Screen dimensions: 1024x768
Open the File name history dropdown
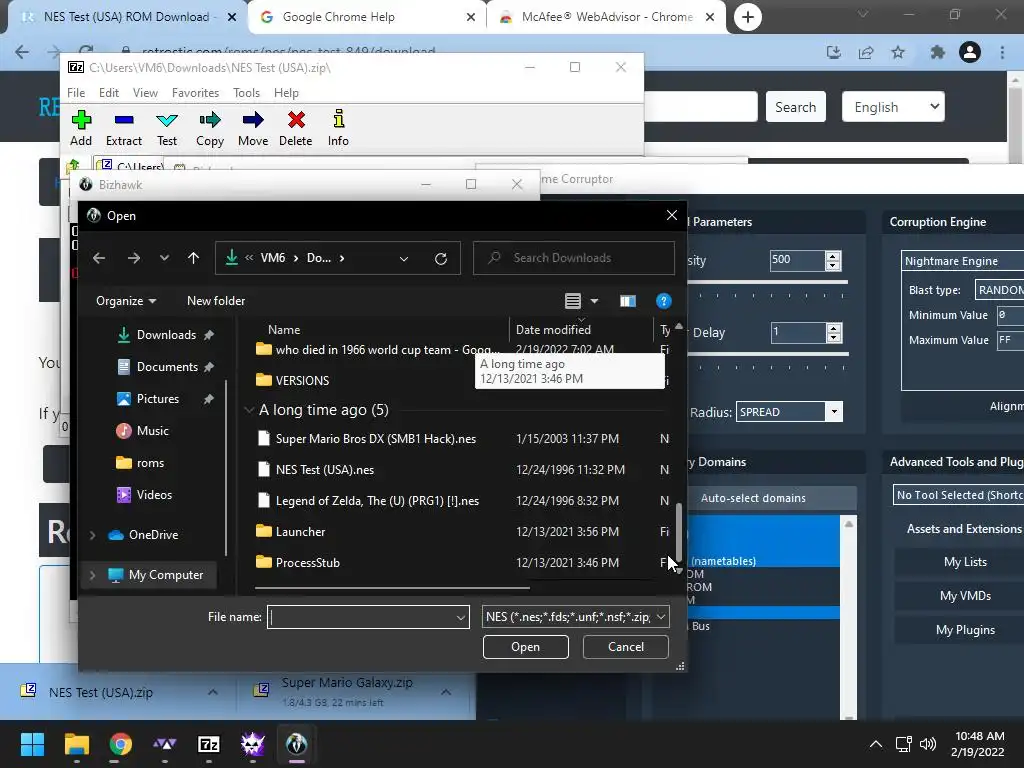click(x=460, y=617)
